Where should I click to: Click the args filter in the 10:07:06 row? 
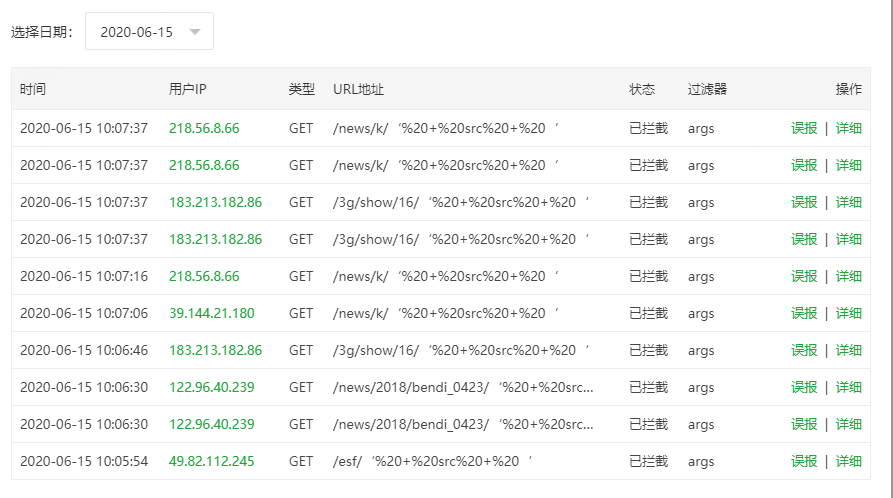[x=701, y=314]
